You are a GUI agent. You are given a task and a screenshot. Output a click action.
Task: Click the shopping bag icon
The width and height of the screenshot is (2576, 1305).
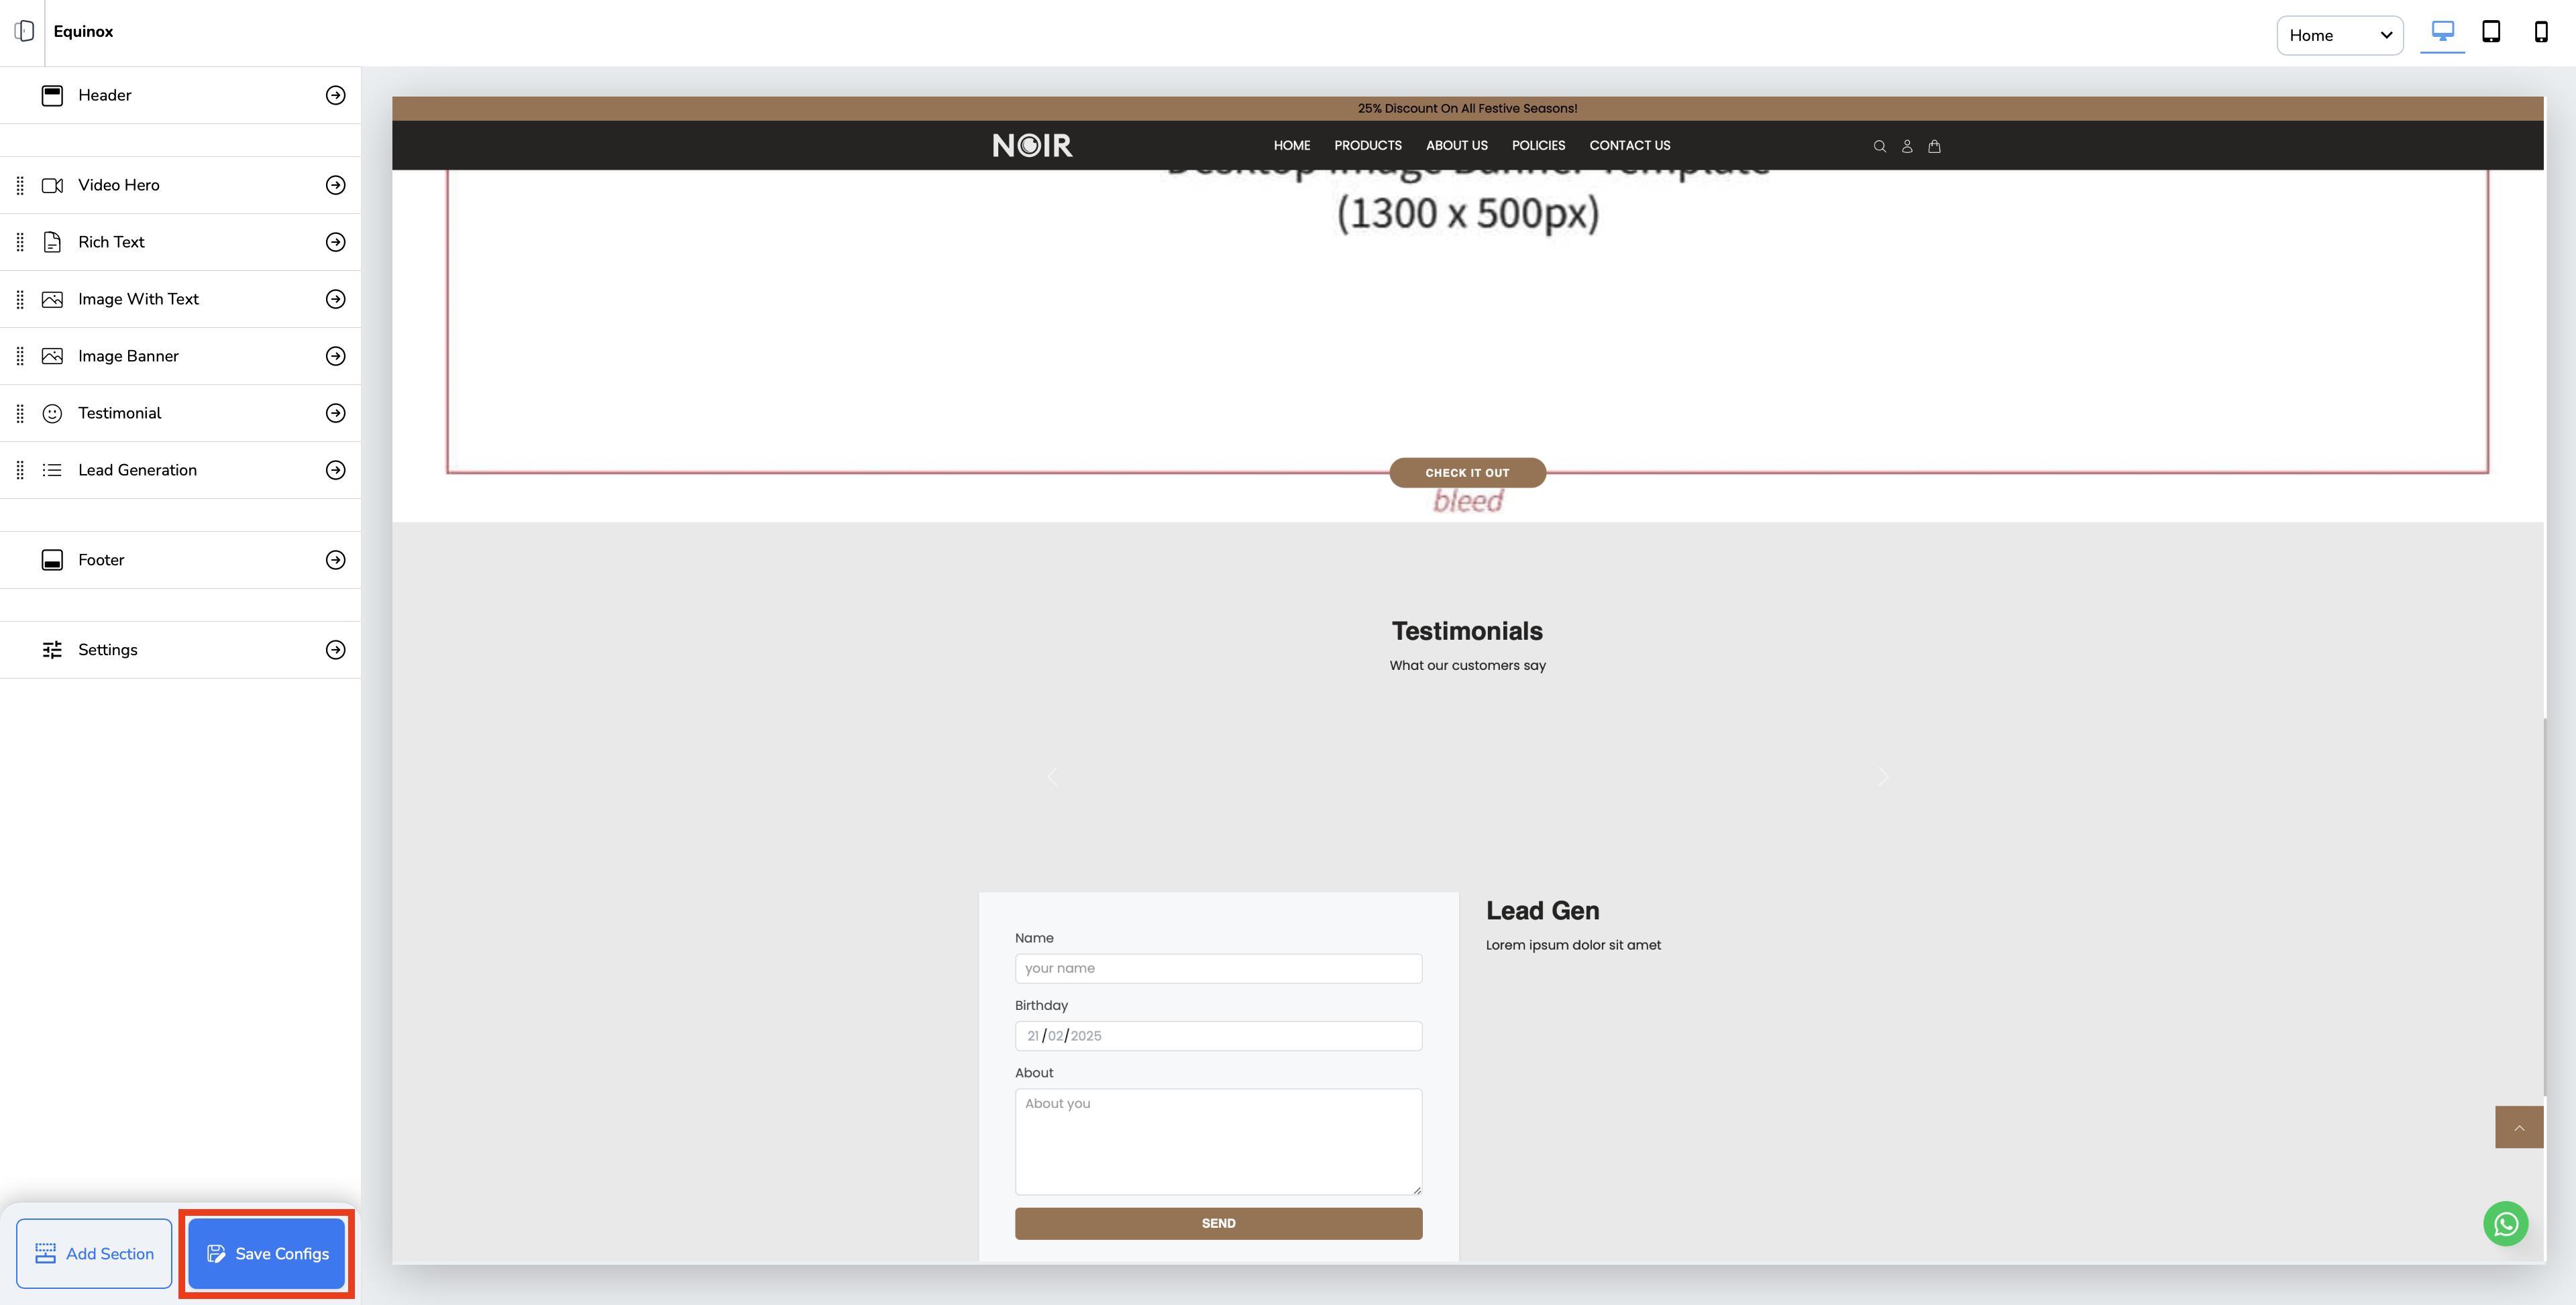1934,146
